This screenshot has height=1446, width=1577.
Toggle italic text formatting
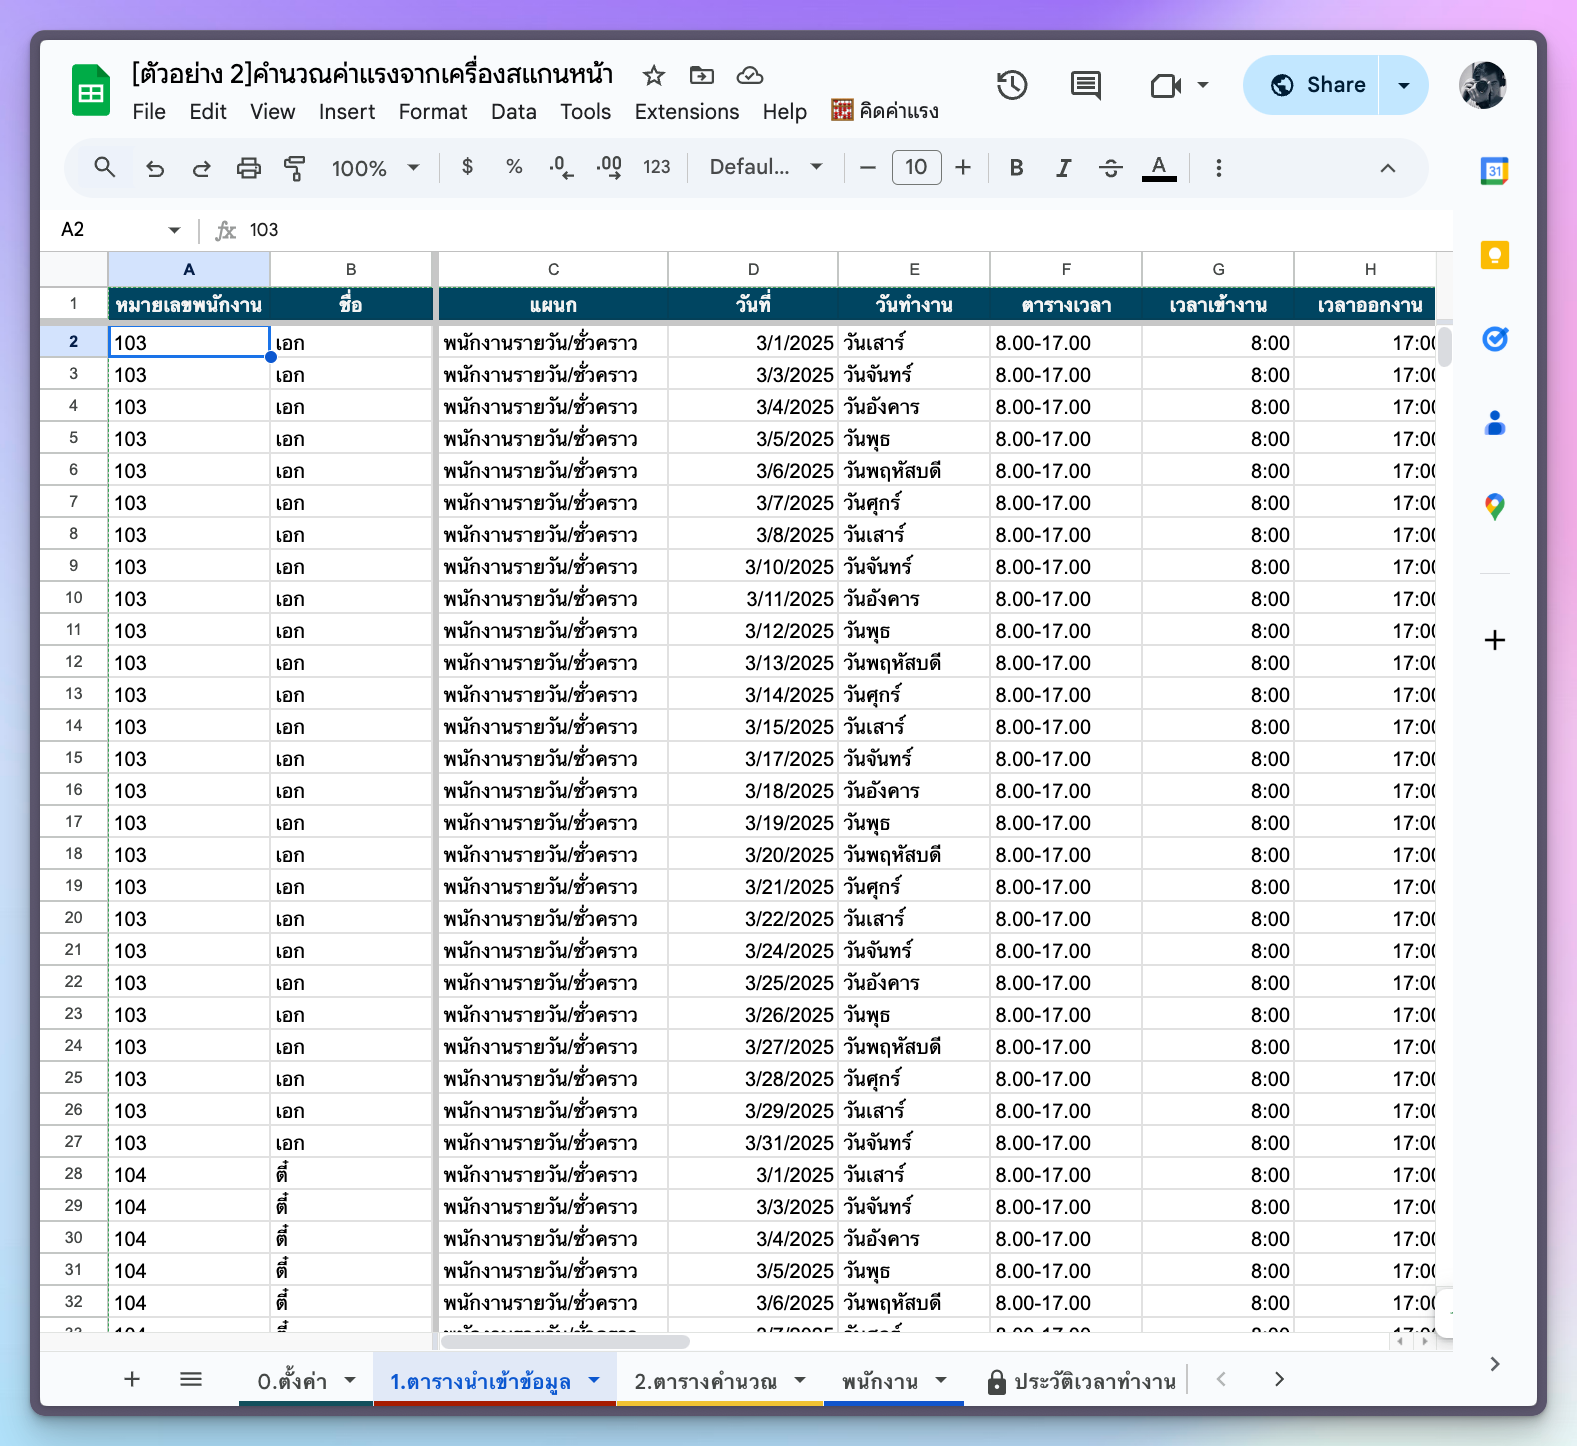(x=1063, y=168)
